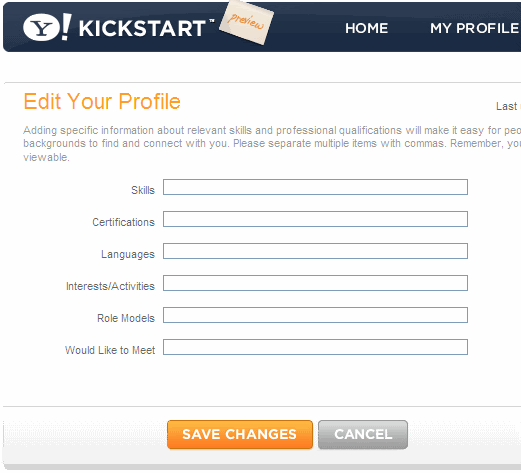Click the Role Models label text
The height and width of the screenshot is (473, 521).
pos(126,318)
